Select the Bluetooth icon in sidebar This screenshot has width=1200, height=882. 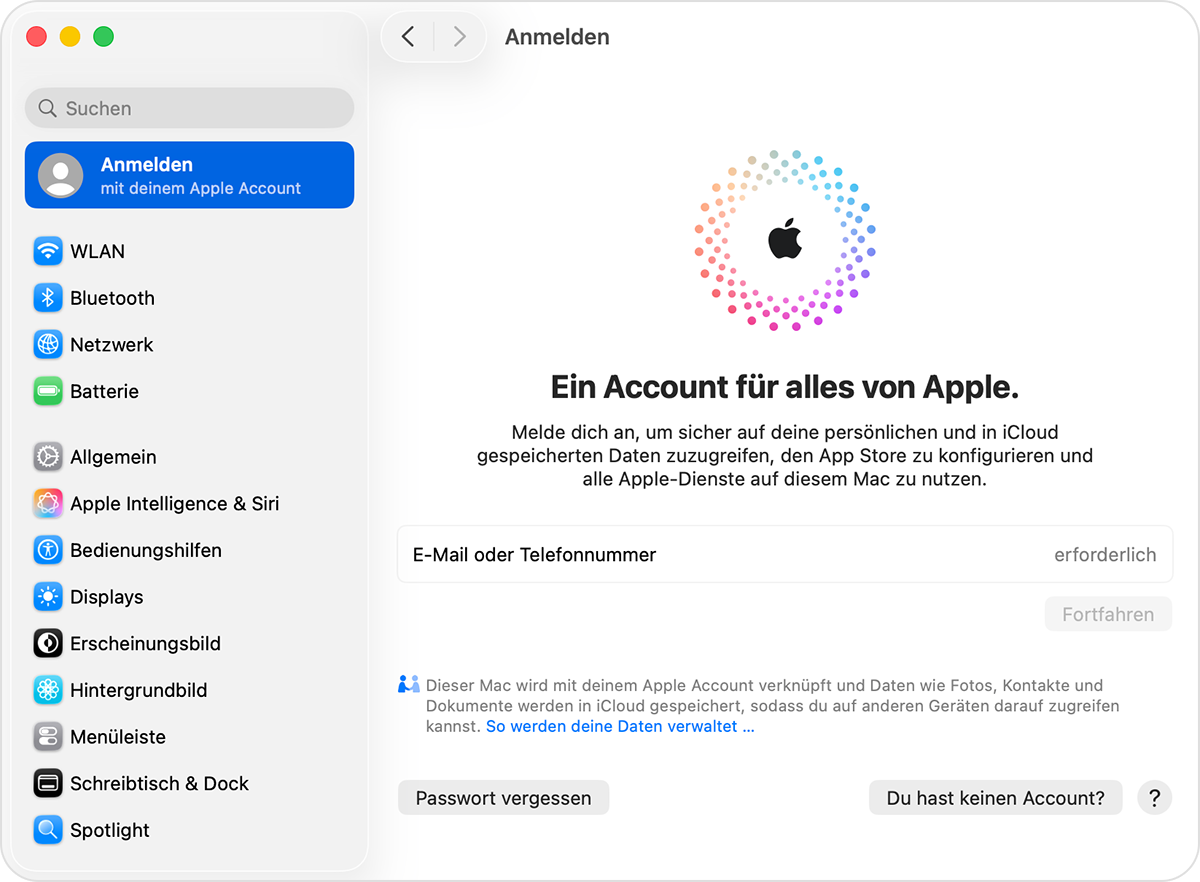pos(48,298)
